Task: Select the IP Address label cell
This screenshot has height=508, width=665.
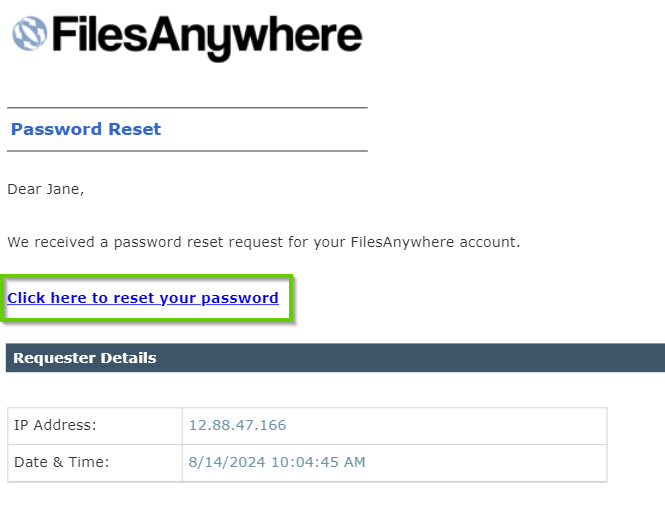Action: [x=95, y=426]
